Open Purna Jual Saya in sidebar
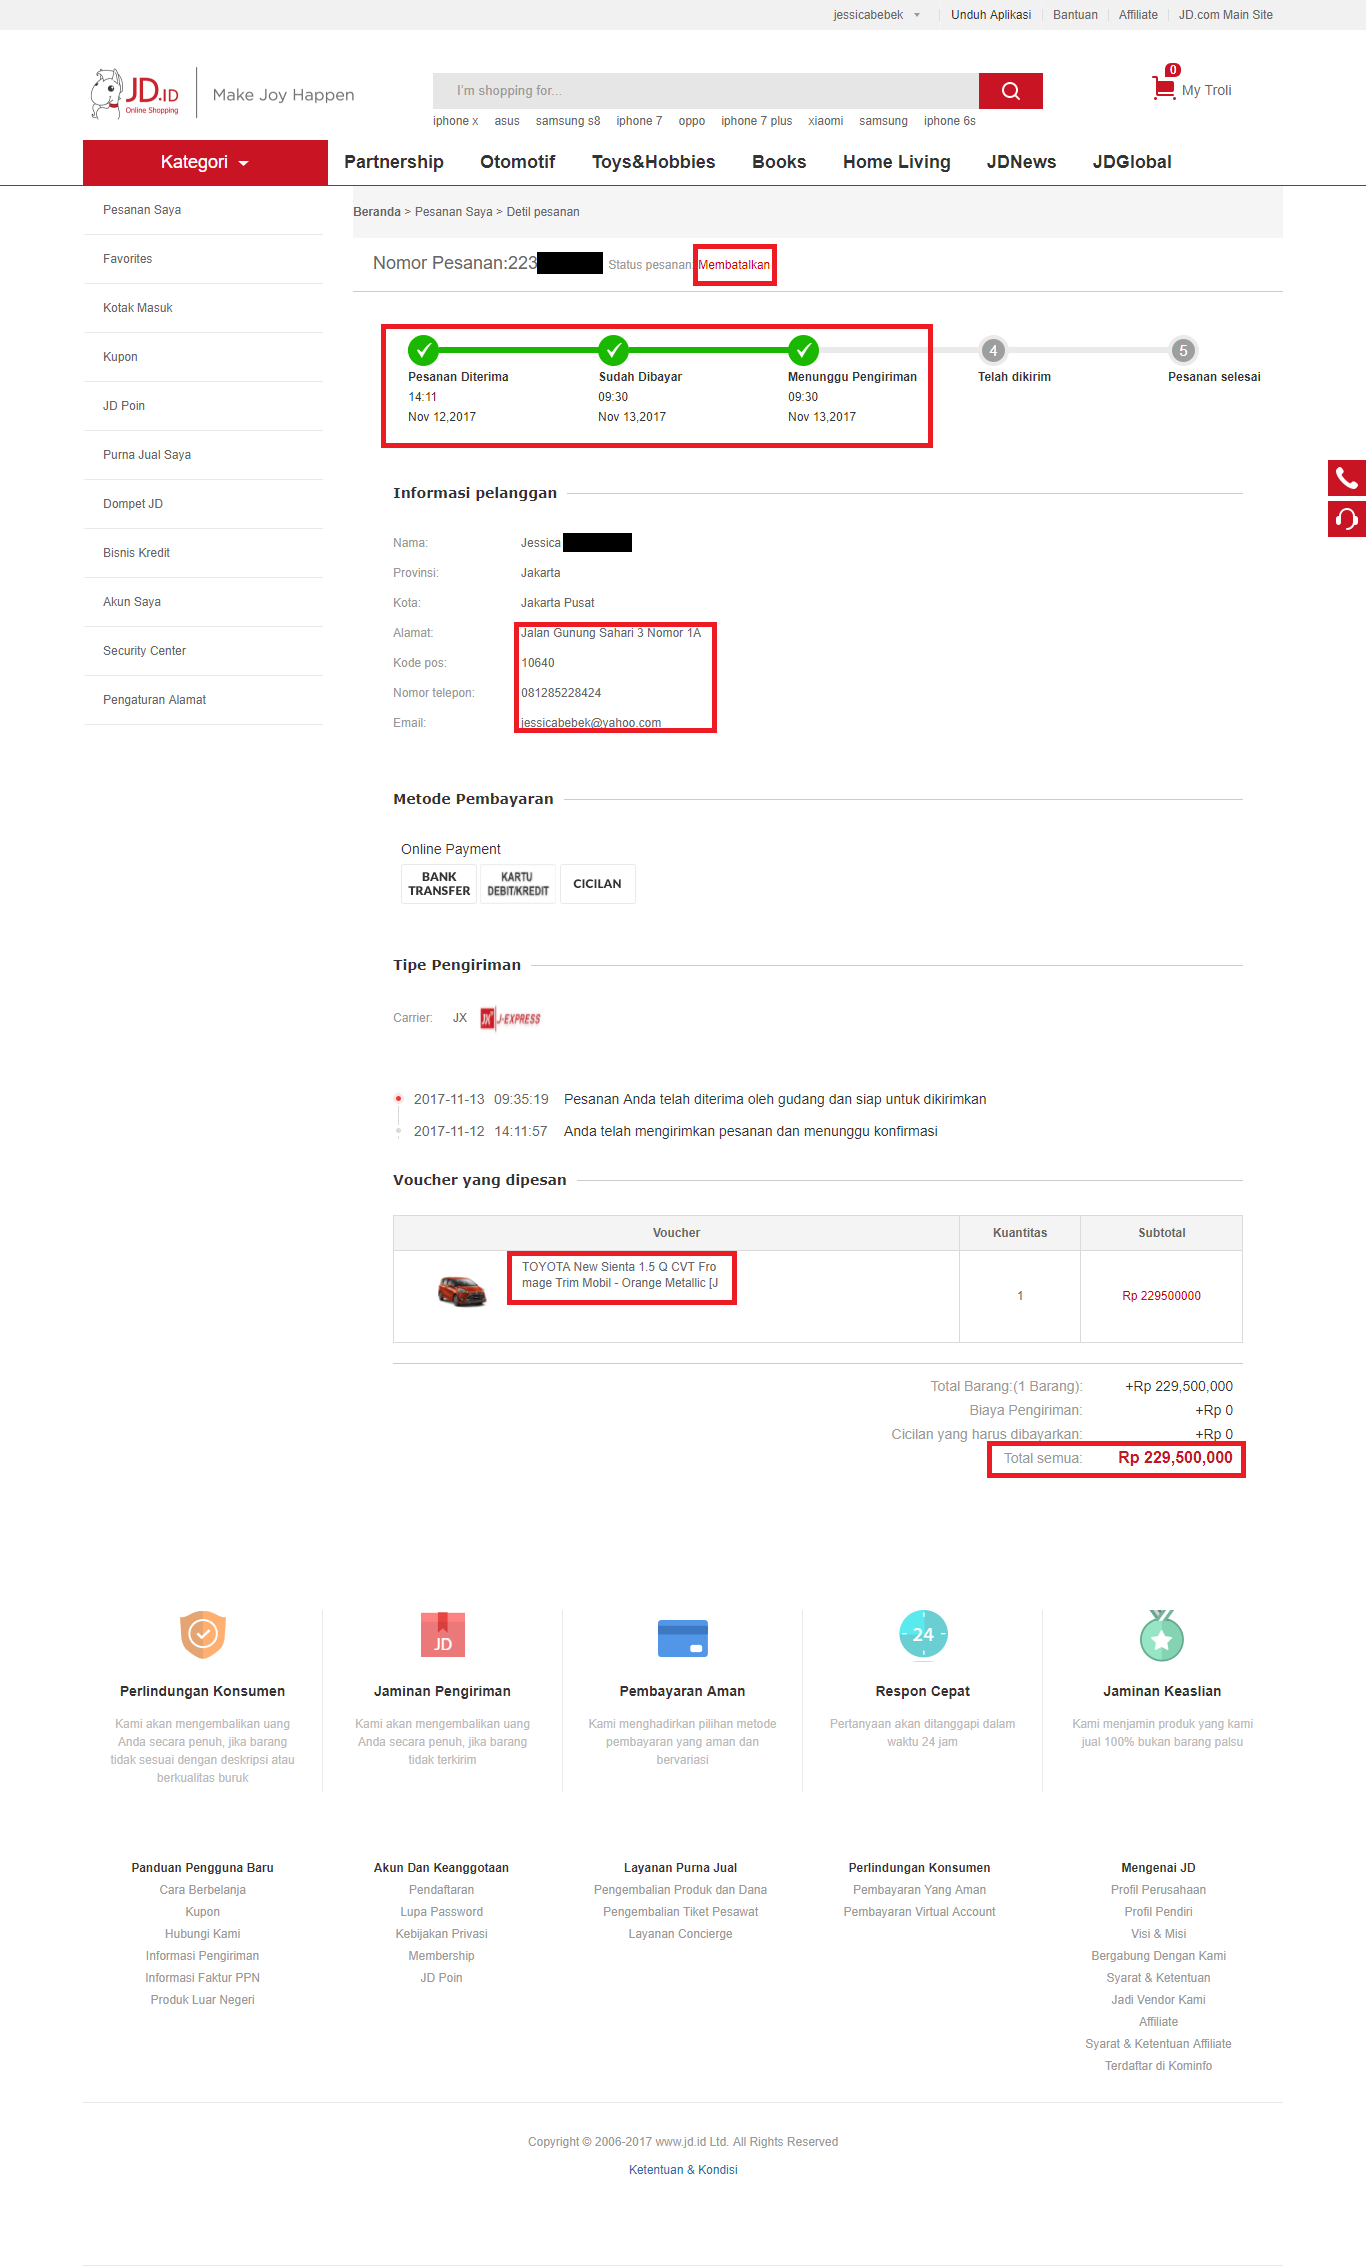Viewport: 1366px width, 2266px height. coord(147,455)
